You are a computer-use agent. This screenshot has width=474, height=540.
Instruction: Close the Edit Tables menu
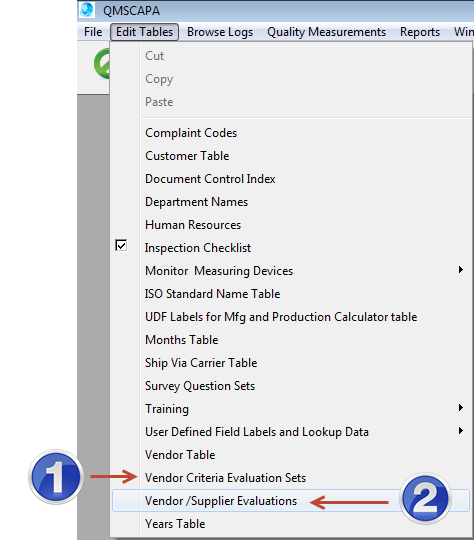tap(144, 32)
